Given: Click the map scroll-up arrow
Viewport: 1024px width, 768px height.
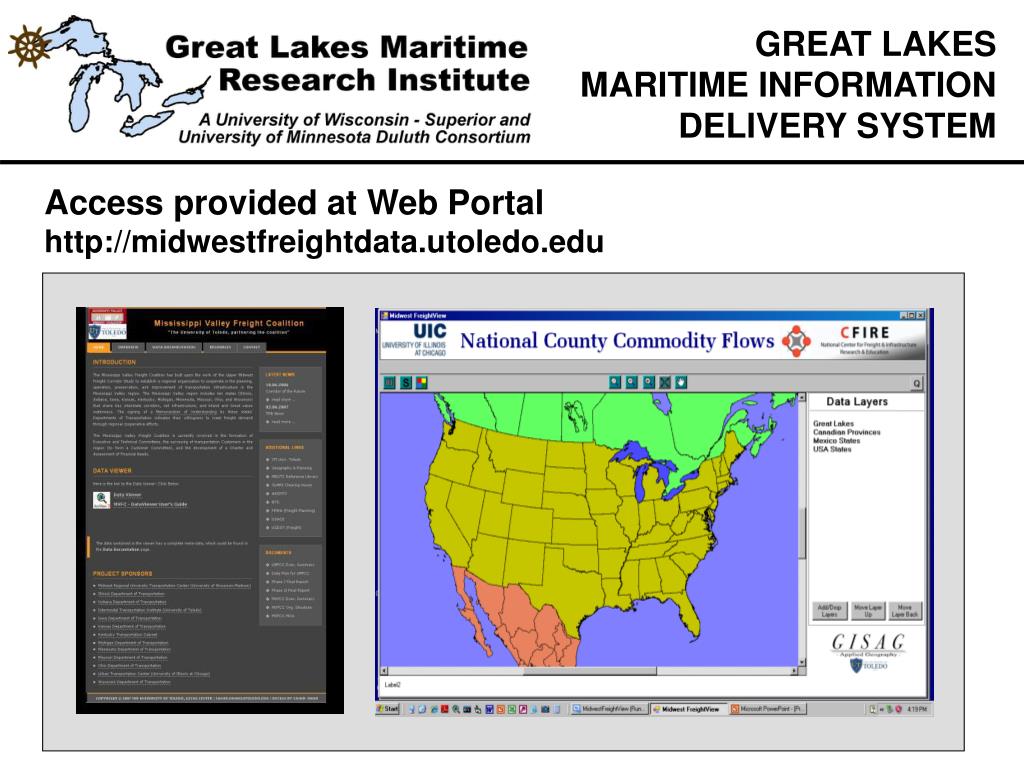Looking at the screenshot, I should (802, 396).
